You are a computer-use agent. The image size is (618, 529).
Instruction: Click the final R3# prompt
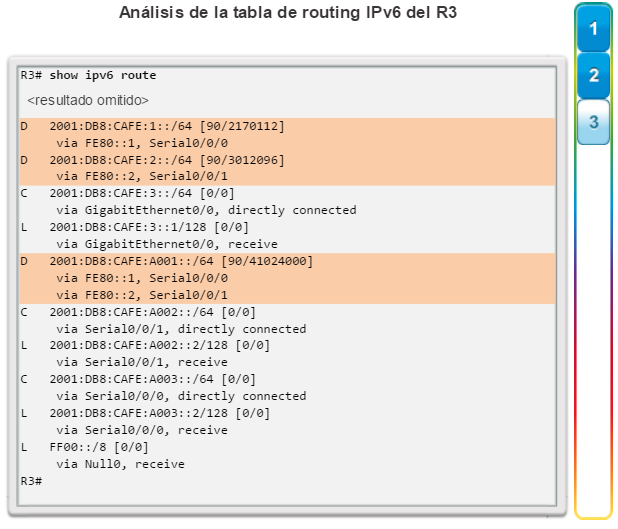point(31,481)
